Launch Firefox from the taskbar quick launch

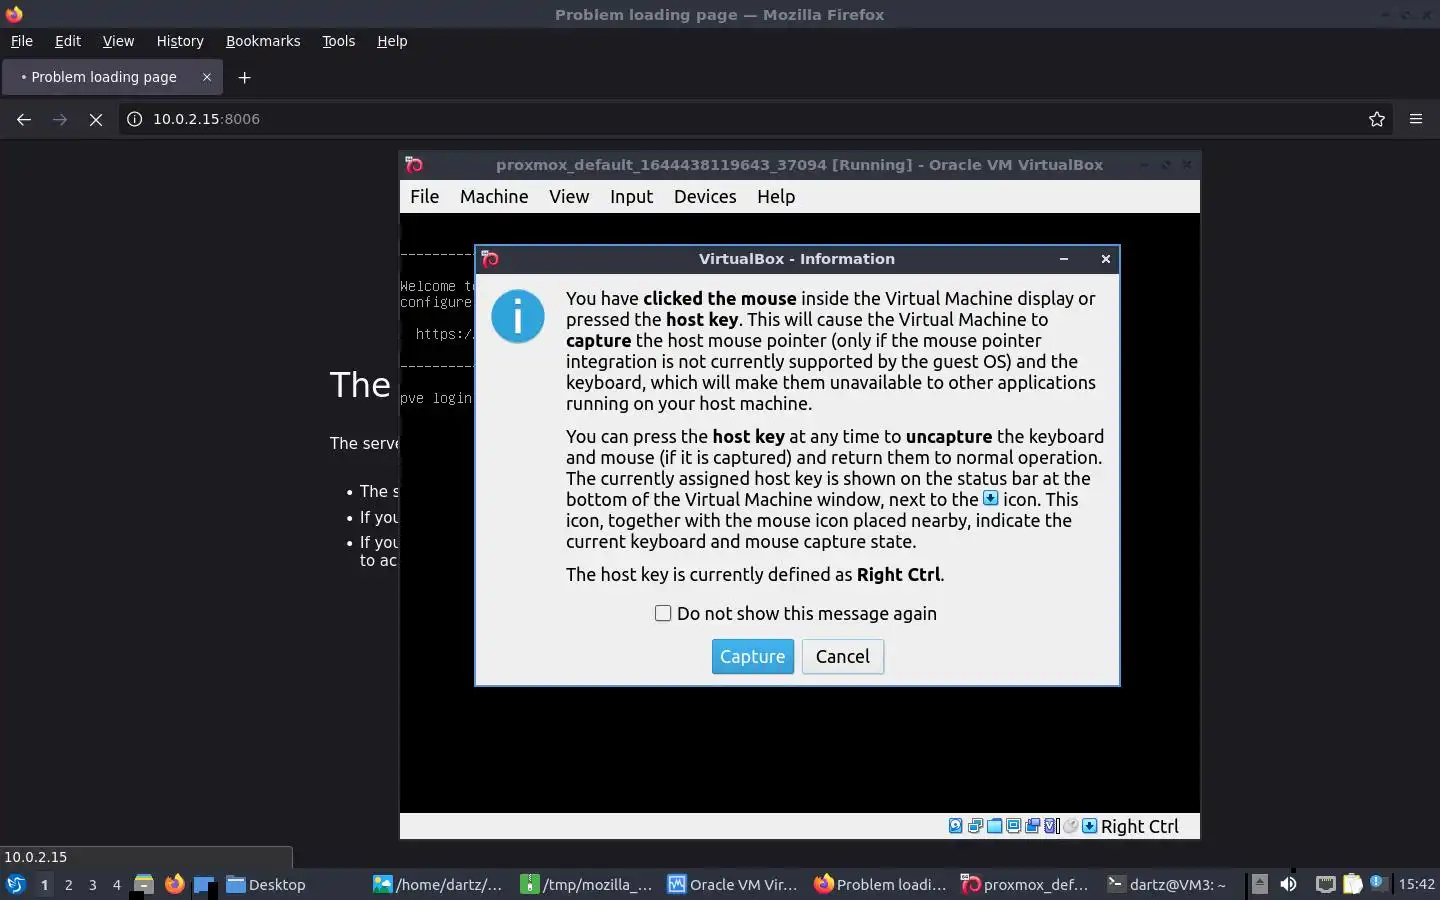click(x=174, y=884)
